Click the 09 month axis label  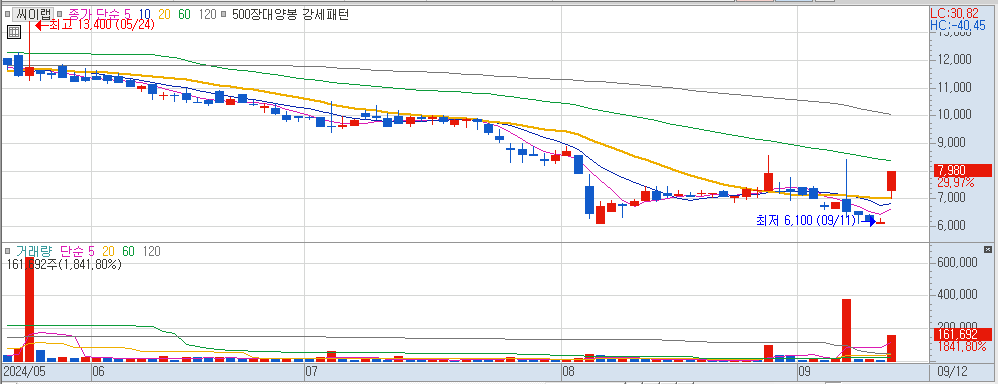click(x=805, y=370)
